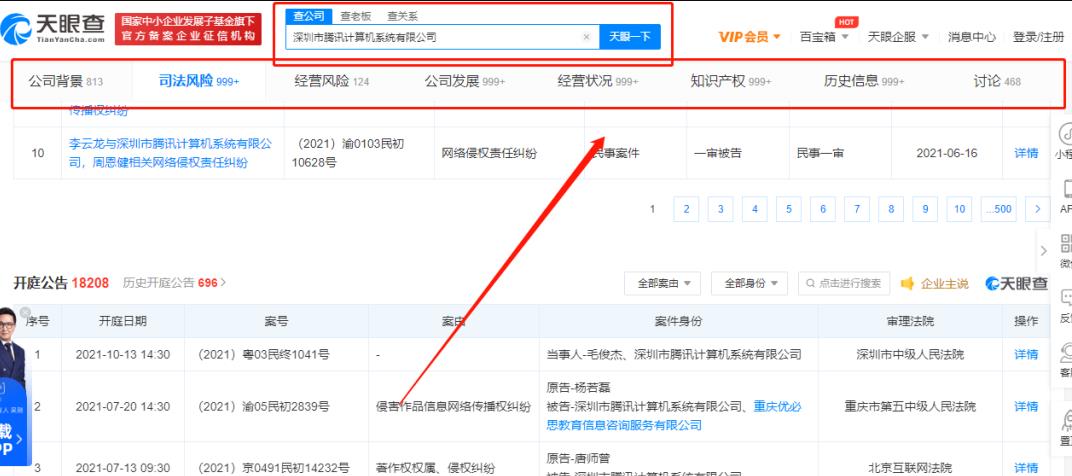Go to pagination page 3
The image size is (1072, 476).
tap(721, 209)
